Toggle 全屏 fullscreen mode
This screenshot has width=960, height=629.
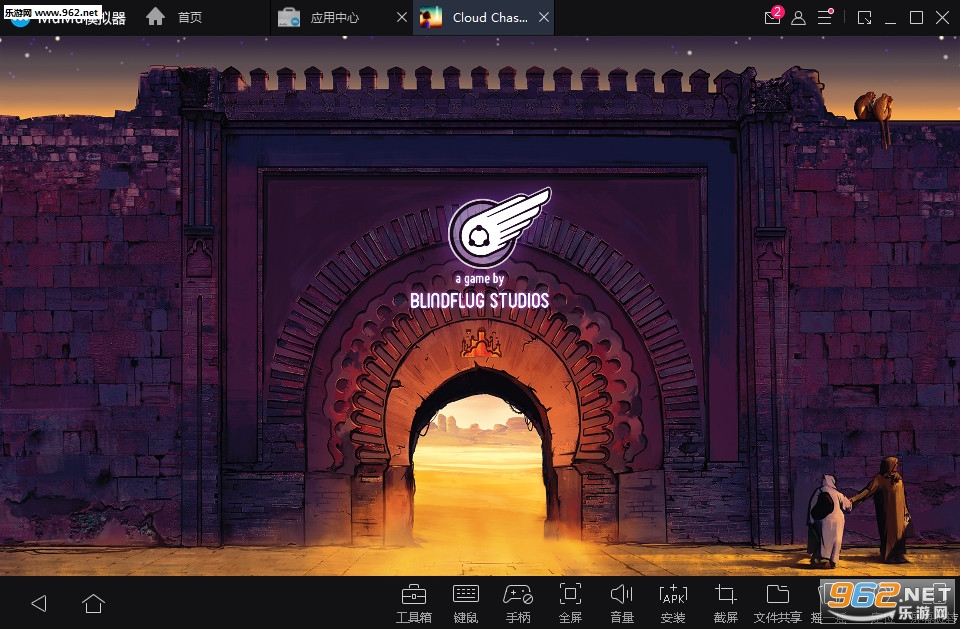[x=570, y=602]
